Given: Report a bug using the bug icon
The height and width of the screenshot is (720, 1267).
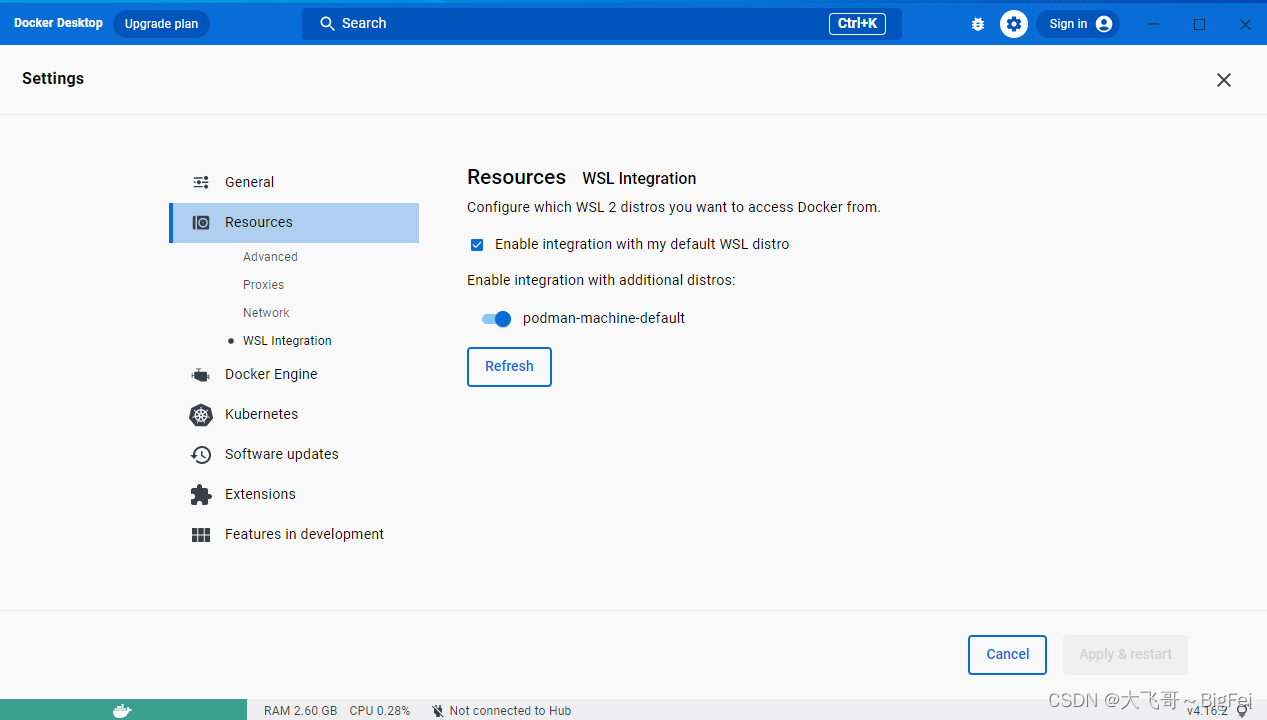Looking at the screenshot, I should (977, 23).
